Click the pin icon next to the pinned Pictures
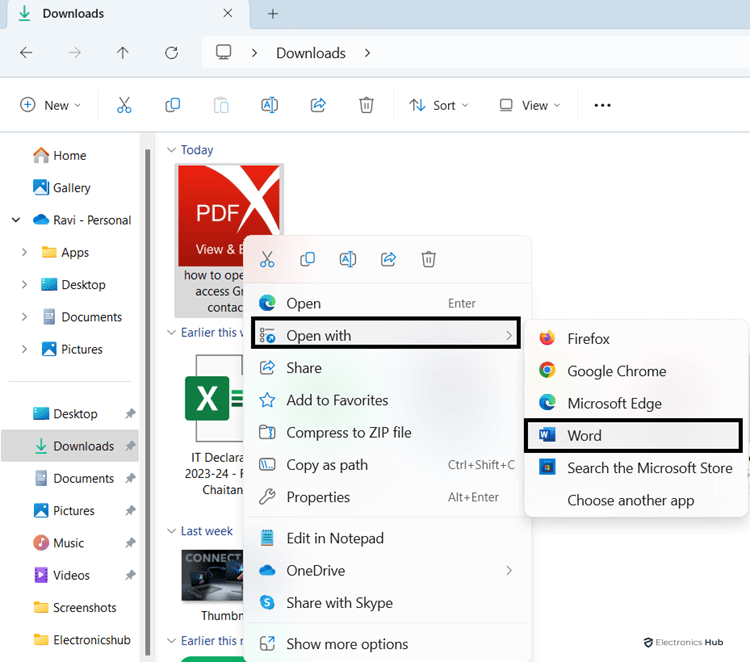This screenshot has width=750, height=662. (130, 510)
